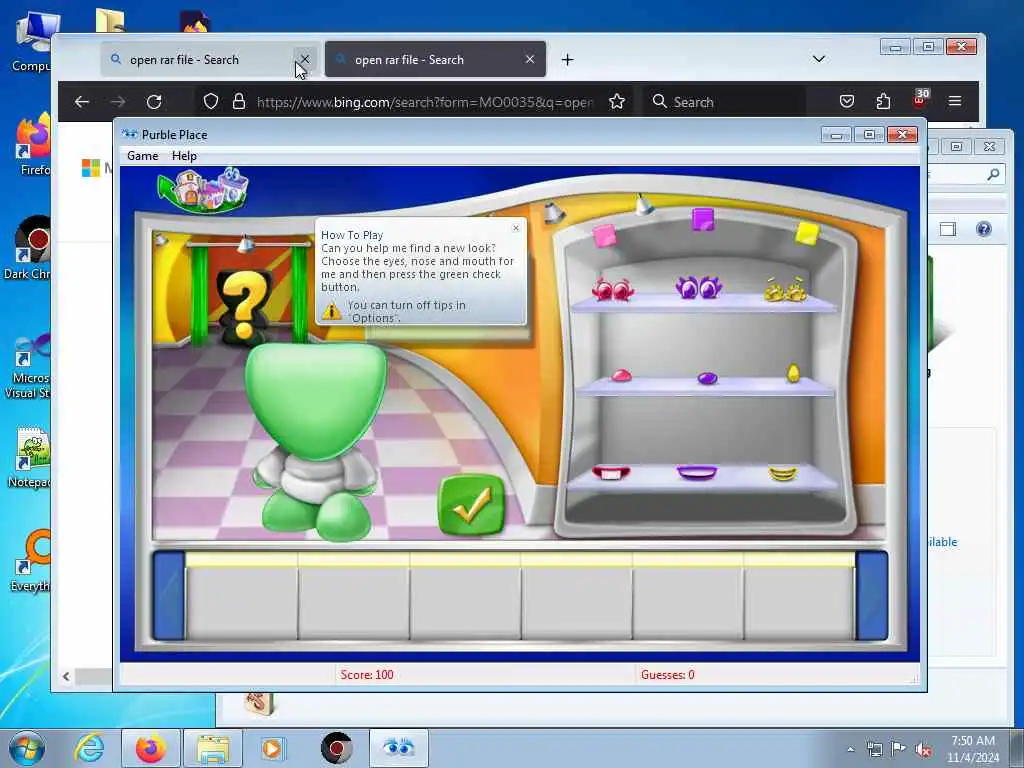Click the Firefox URL address bar
The image size is (1024, 768).
pyautogui.click(x=424, y=102)
